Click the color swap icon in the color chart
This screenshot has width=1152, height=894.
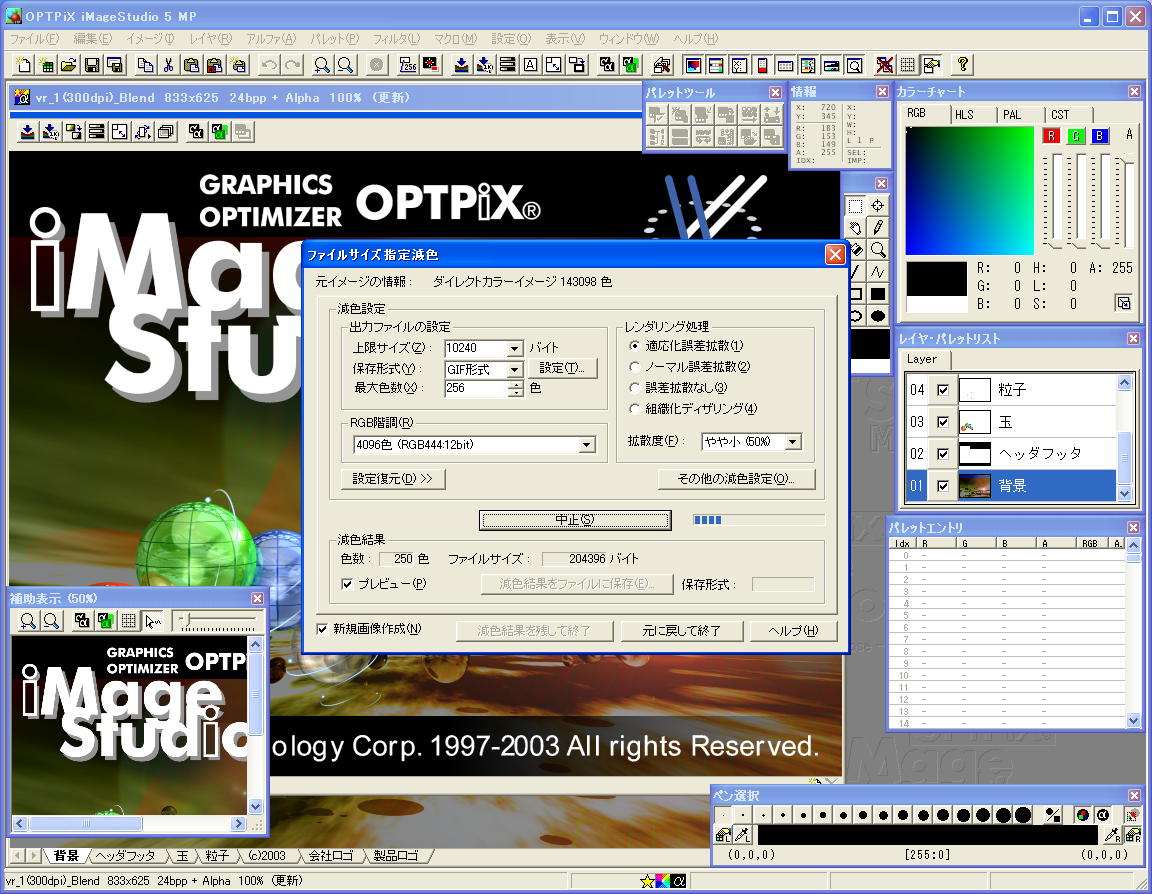pos(1123,303)
